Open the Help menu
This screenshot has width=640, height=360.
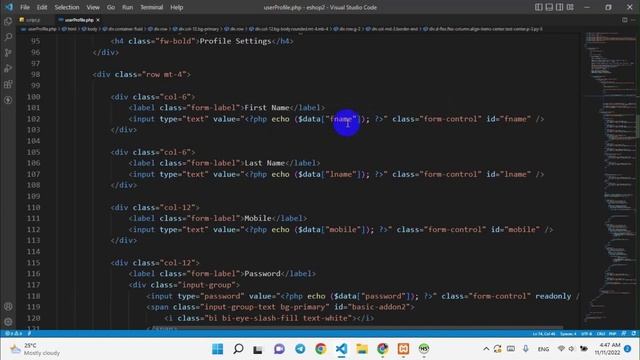[x=176, y=7]
